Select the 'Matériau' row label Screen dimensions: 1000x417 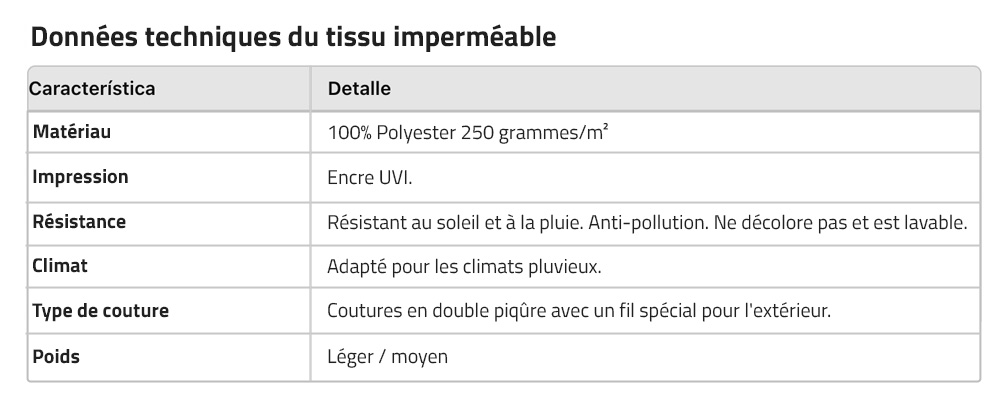(x=70, y=132)
